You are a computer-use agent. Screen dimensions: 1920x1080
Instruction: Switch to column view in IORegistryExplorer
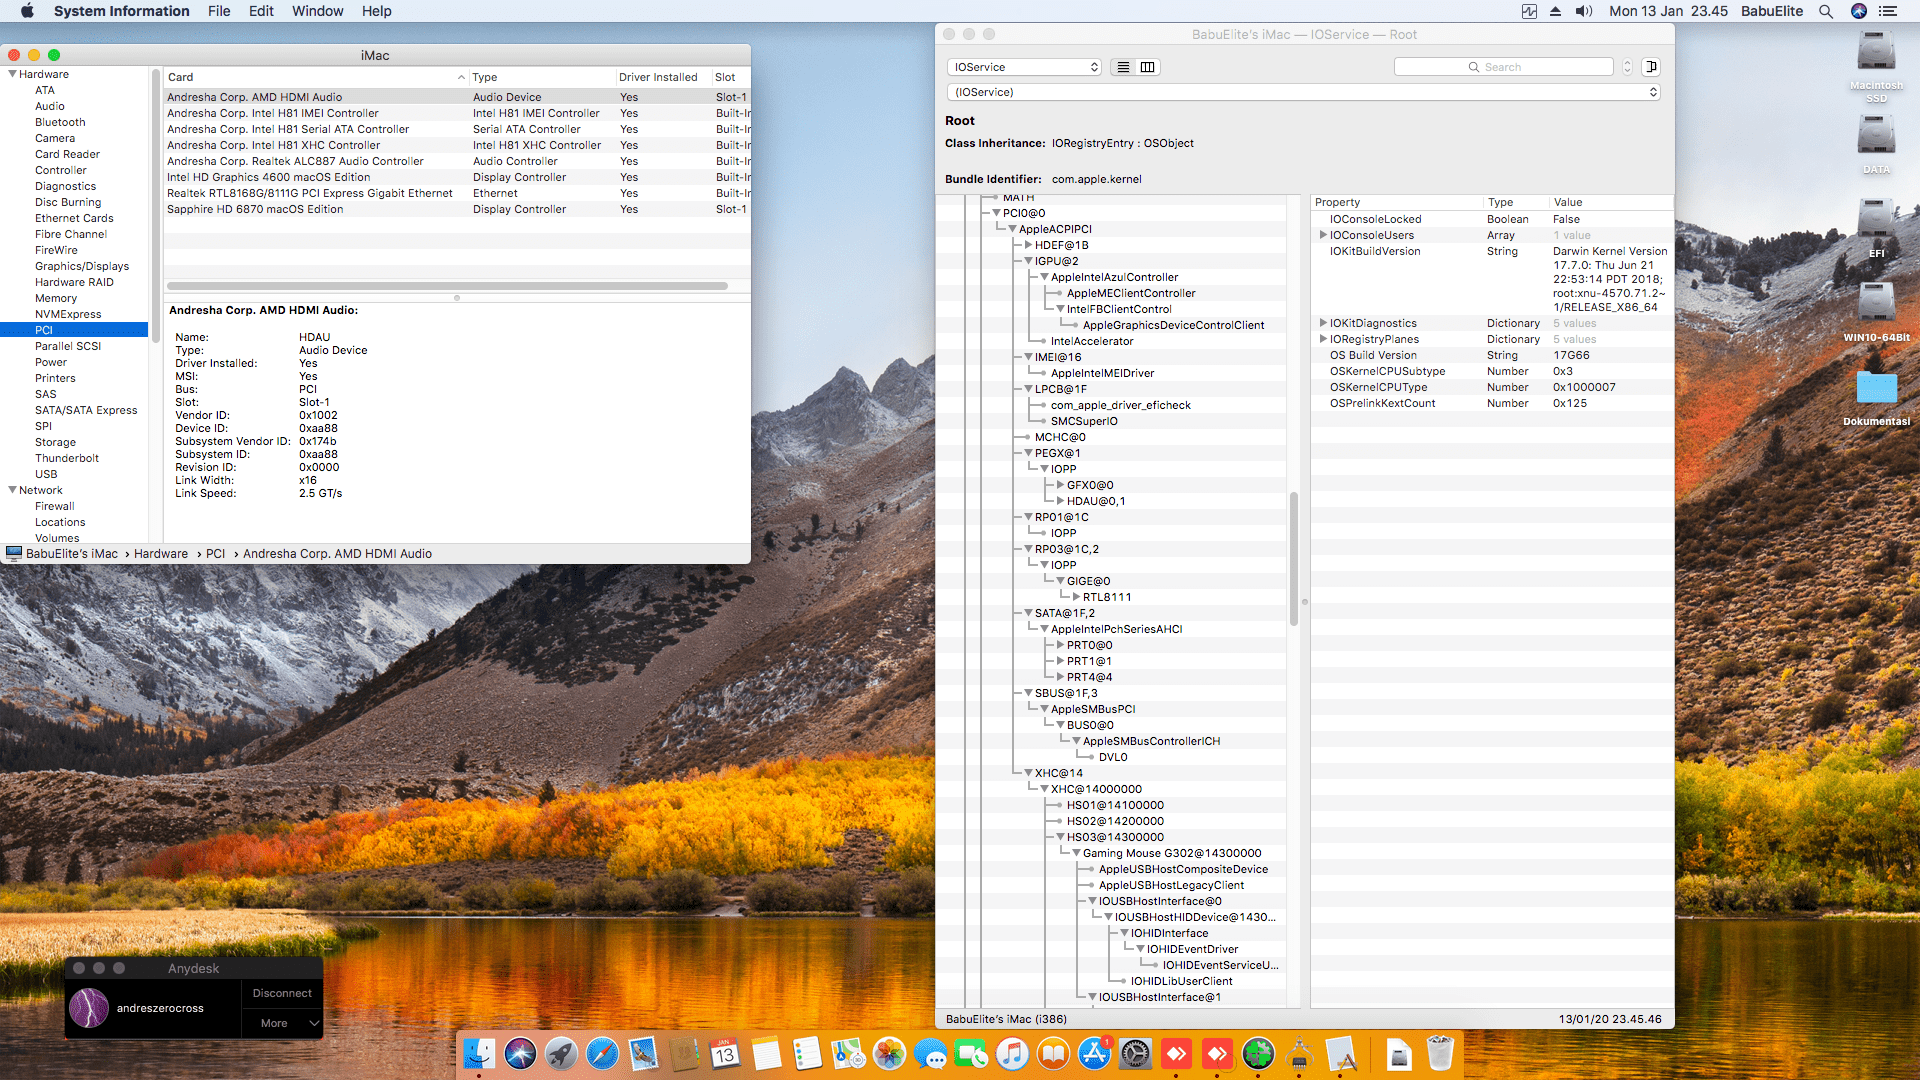point(1147,67)
